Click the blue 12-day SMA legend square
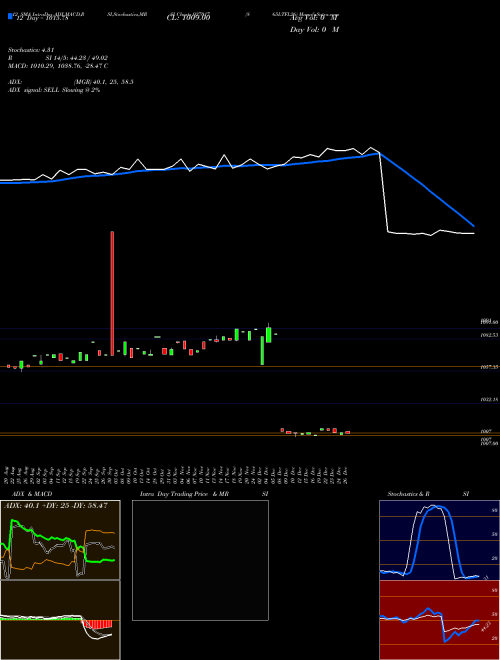This screenshot has width=500, height=660. click(x=10, y=17)
